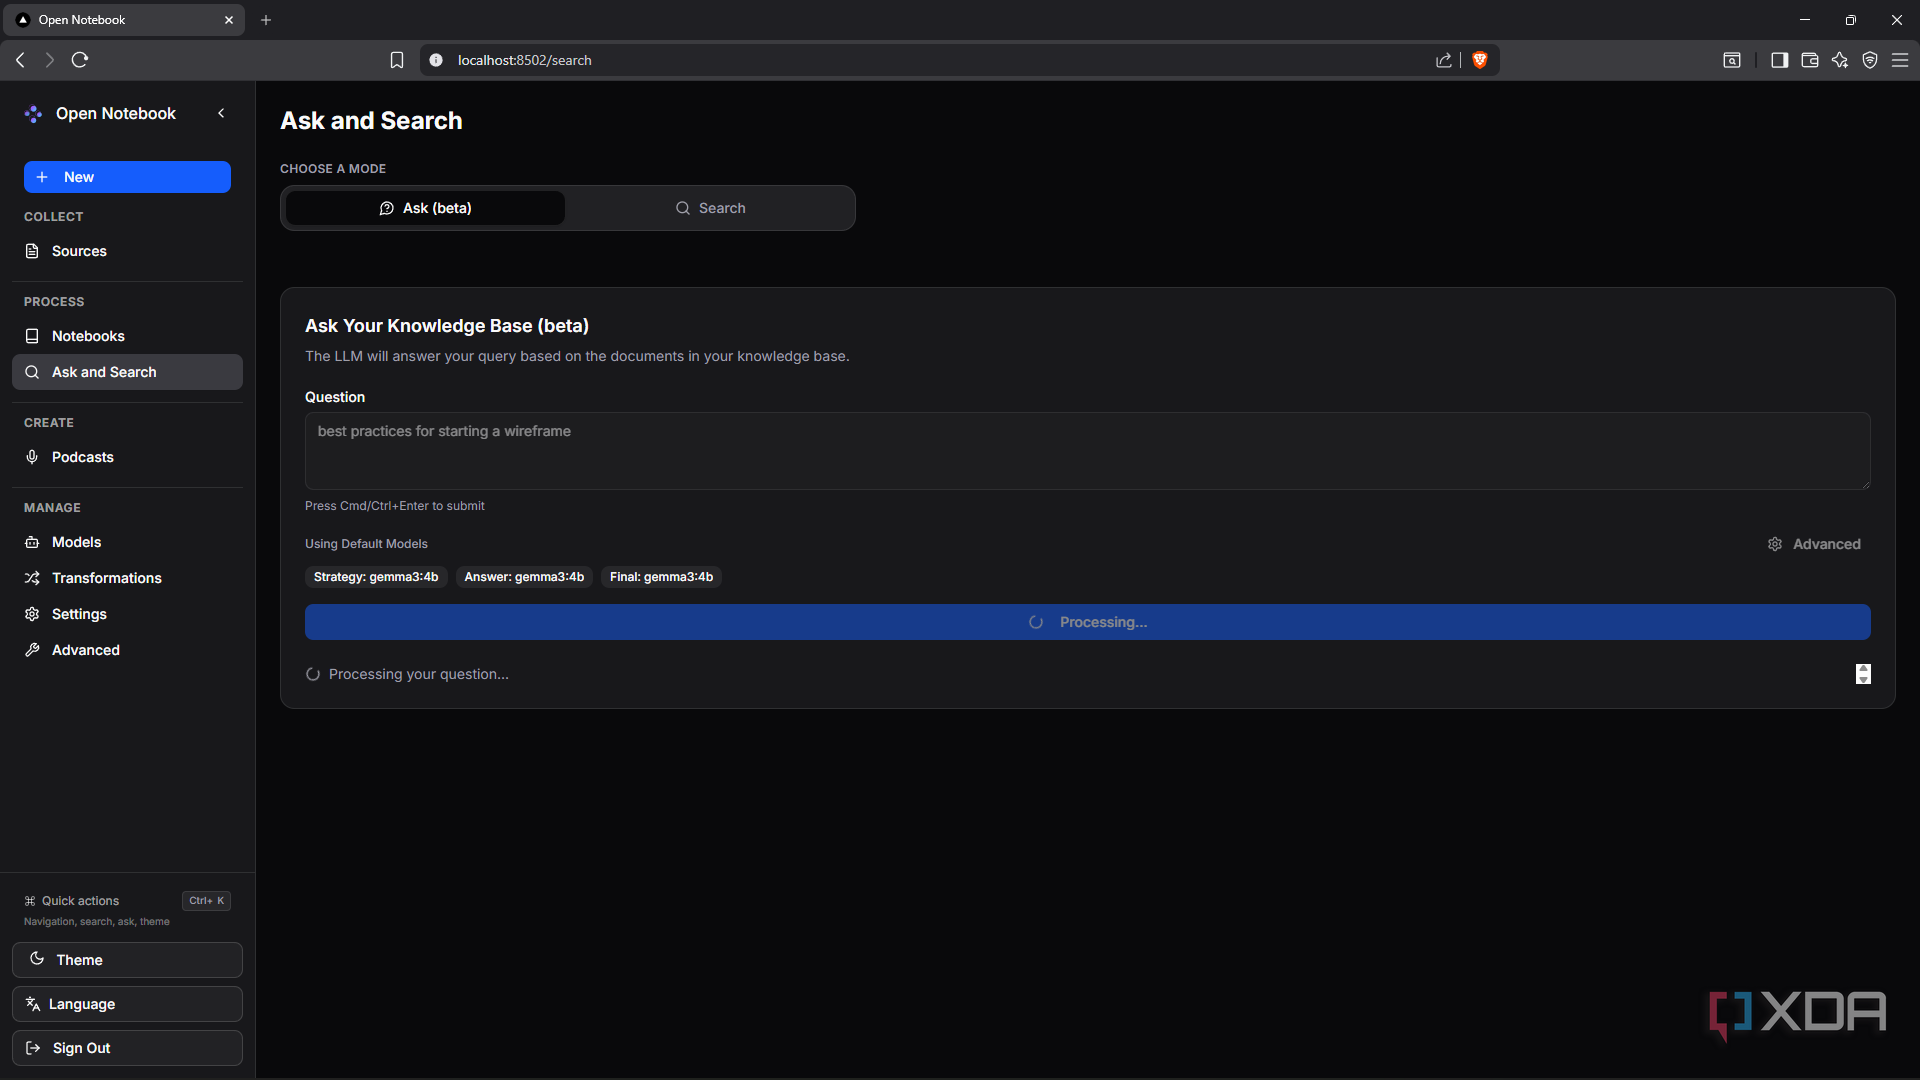1920x1080 pixels.
Task: Open Leo AI assistant icon
Action: [1839, 60]
